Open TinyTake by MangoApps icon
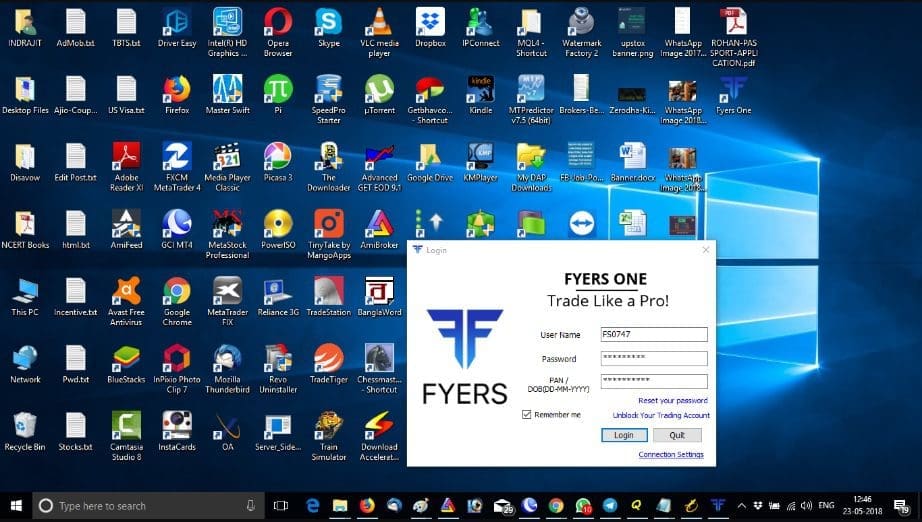Viewport: 922px width, 522px height. 329,234
